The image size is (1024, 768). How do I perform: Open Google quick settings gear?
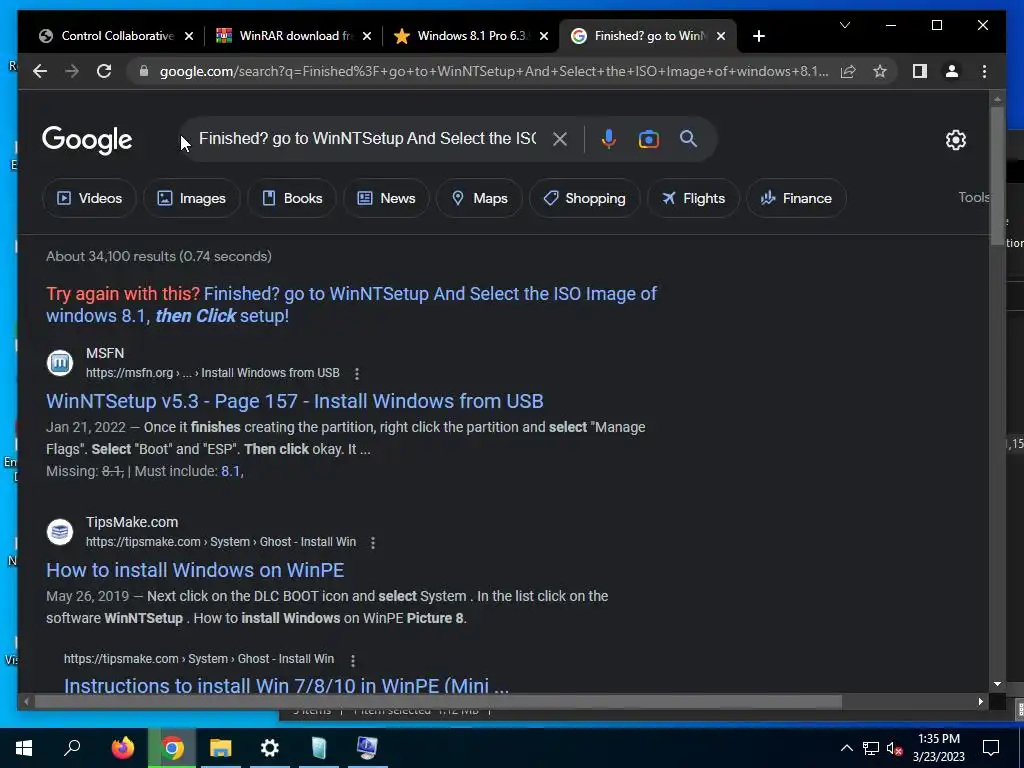(955, 140)
